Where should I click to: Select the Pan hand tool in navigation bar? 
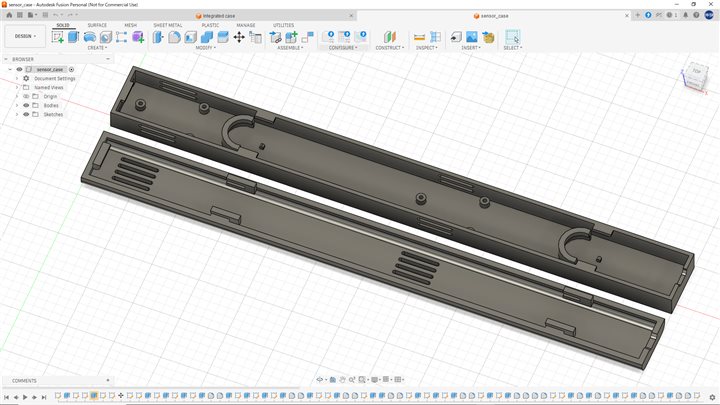click(342, 379)
